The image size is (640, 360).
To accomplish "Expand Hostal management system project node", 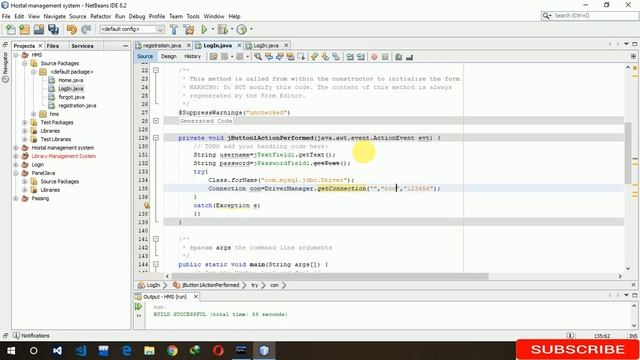I will point(16,148).
